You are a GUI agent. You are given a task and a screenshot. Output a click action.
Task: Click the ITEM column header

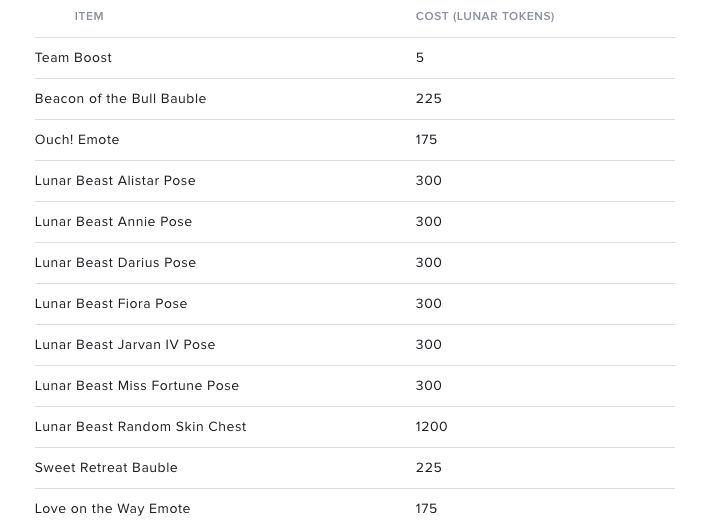[x=89, y=16]
